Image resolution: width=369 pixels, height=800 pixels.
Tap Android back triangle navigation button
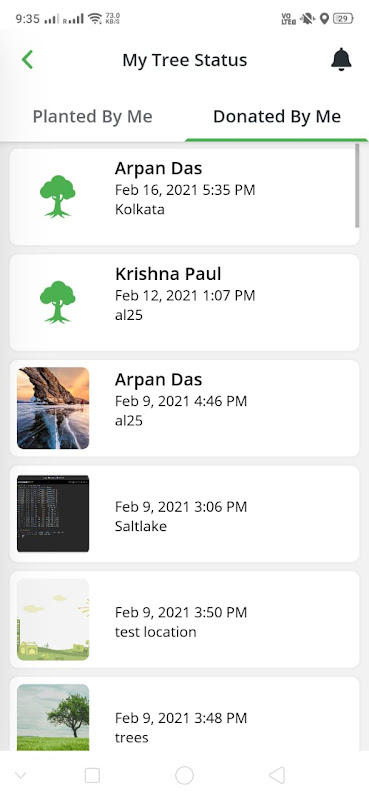tap(277, 775)
